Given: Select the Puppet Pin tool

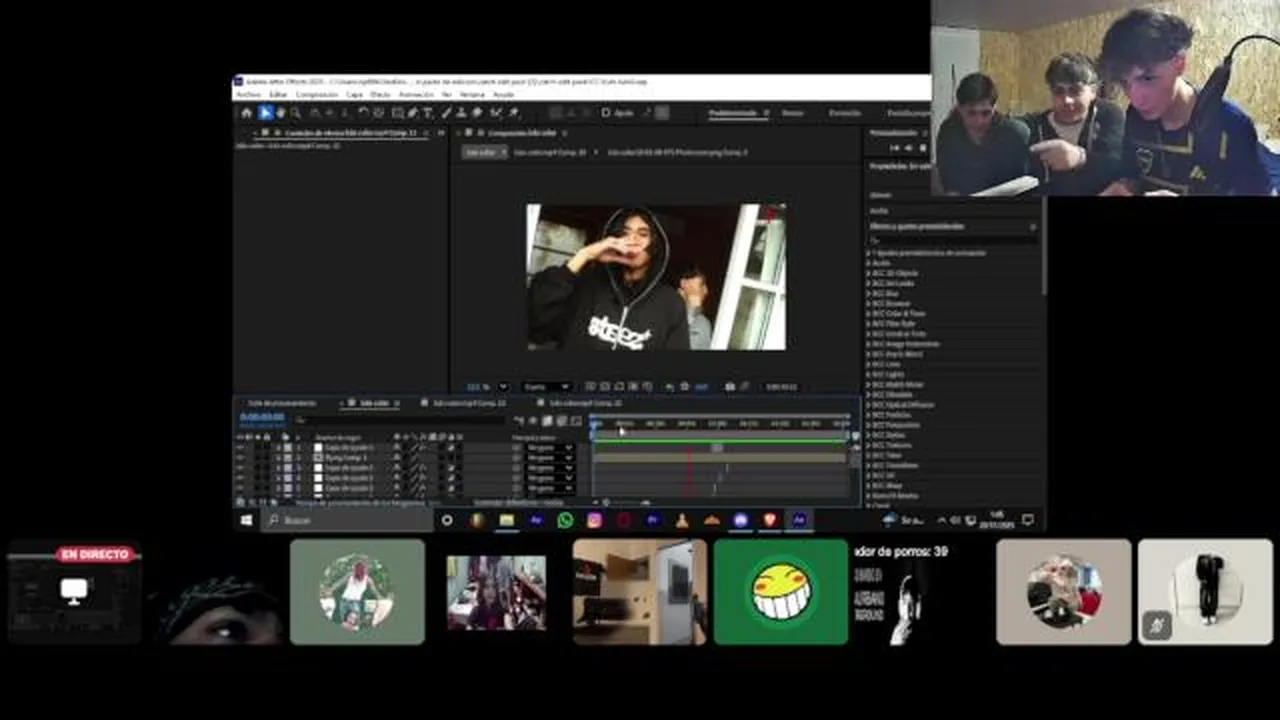Looking at the screenshot, I should click(513, 113).
